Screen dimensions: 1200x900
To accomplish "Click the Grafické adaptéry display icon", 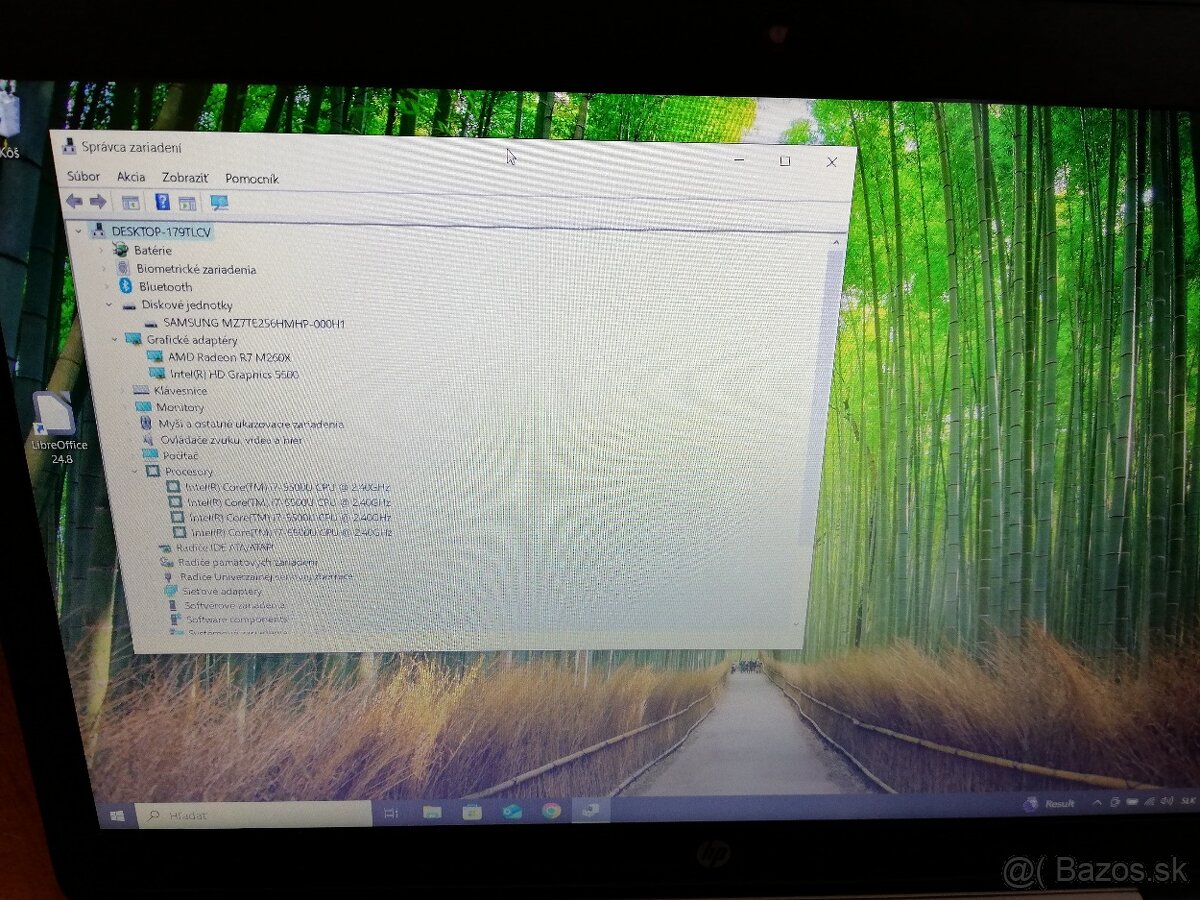I will pyautogui.click(x=133, y=339).
